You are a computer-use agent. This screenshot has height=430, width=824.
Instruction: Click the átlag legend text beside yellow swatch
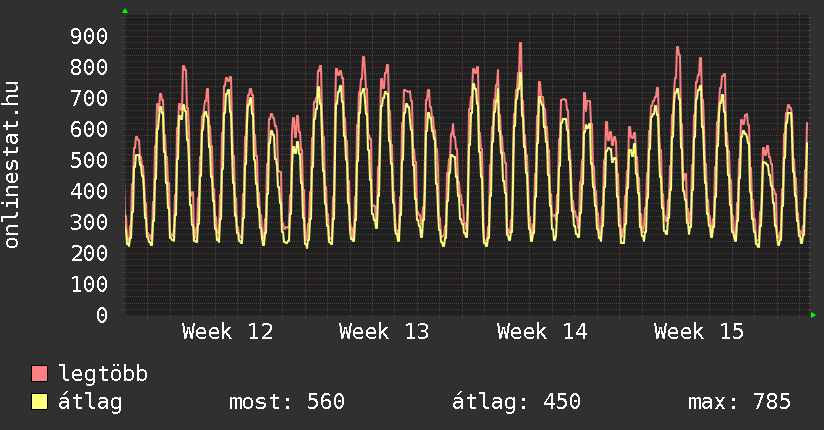[x=91, y=402]
